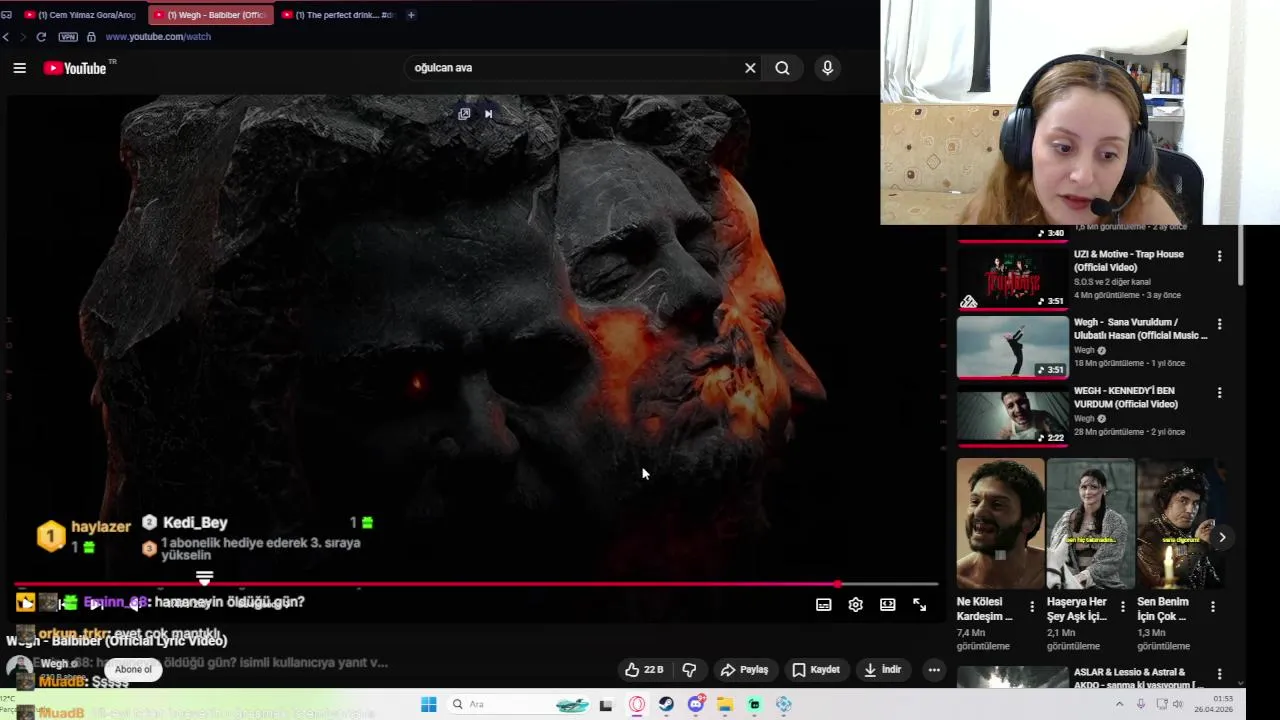Open player settings gear

(x=855, y=605)
